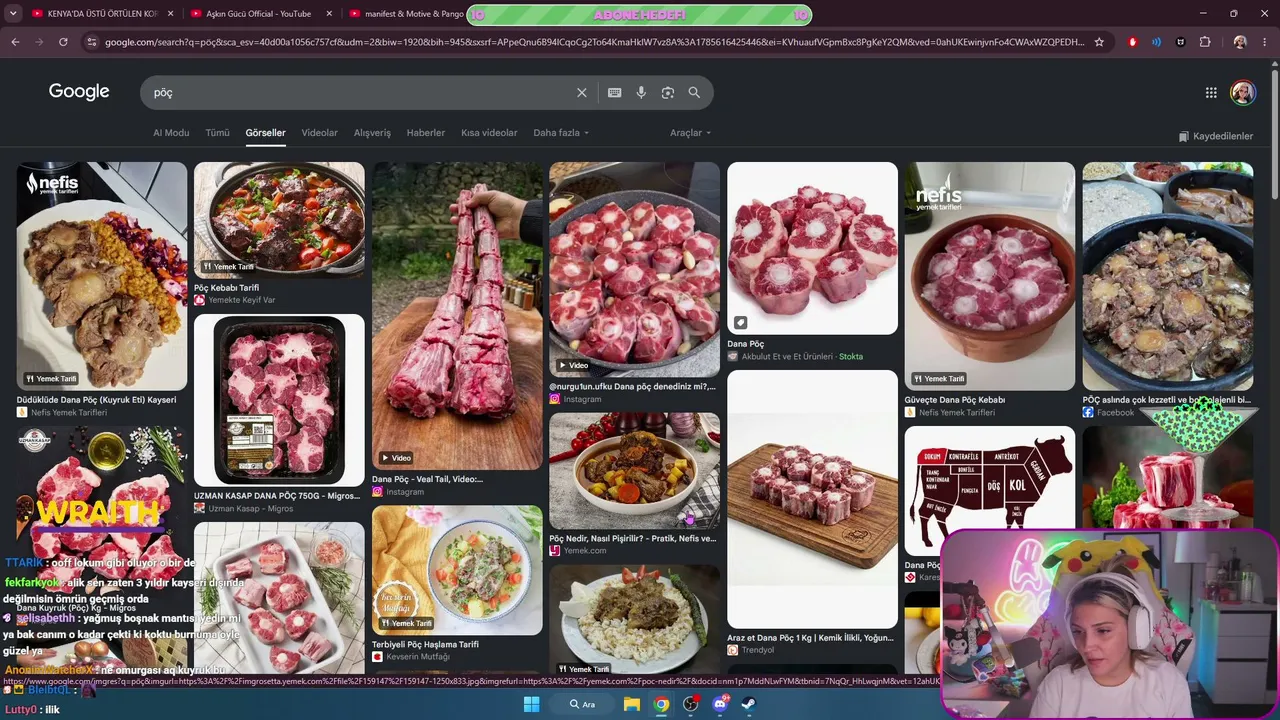Switch to the Tümü results tab
This screenshot has width=1280, height=720.
point(217,133)
